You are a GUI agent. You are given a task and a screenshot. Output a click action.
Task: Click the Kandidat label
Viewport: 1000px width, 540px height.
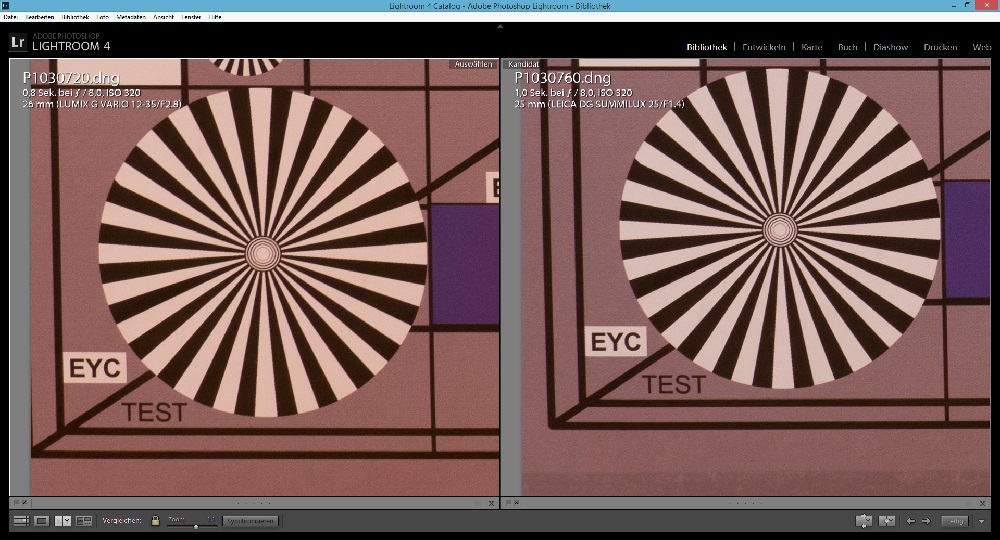tap(524, 64)
